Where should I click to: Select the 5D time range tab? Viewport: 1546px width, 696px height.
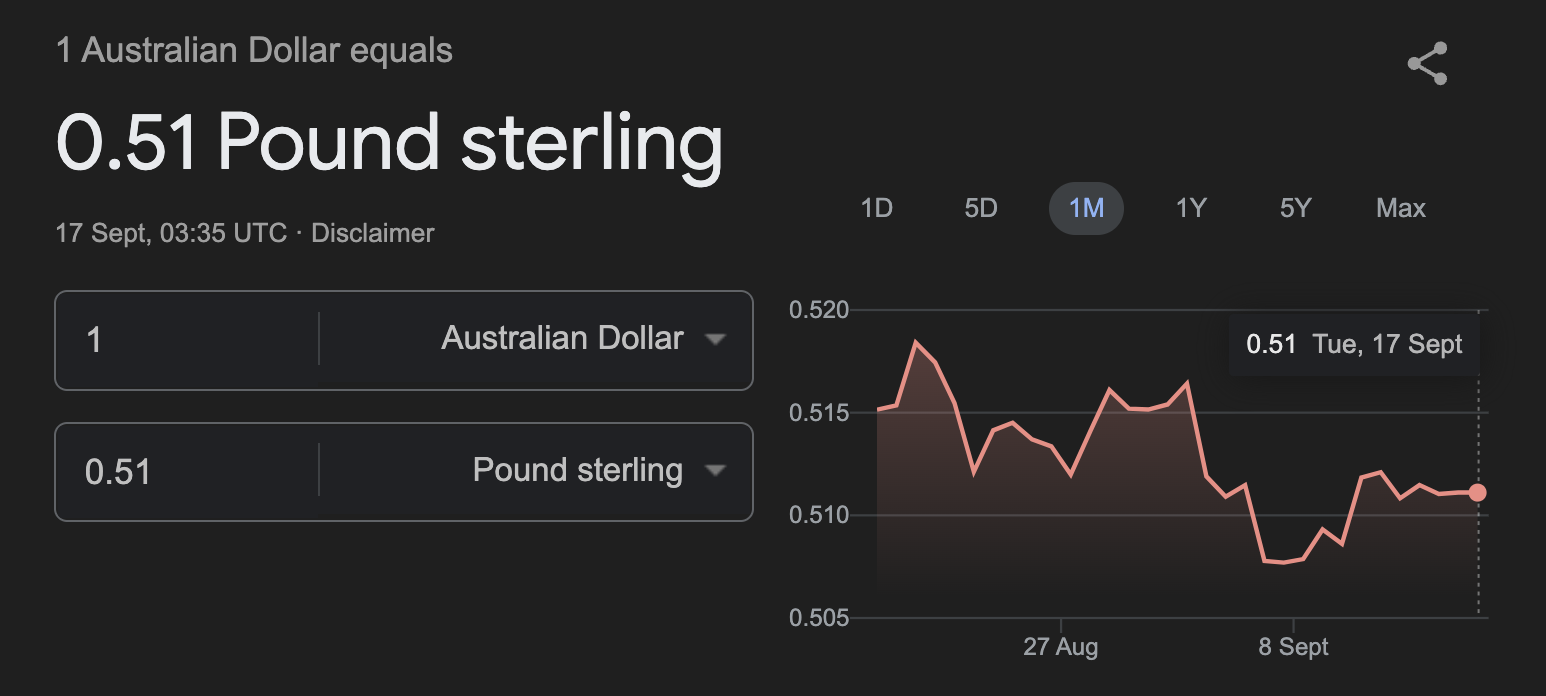click(x=981, y=209)
